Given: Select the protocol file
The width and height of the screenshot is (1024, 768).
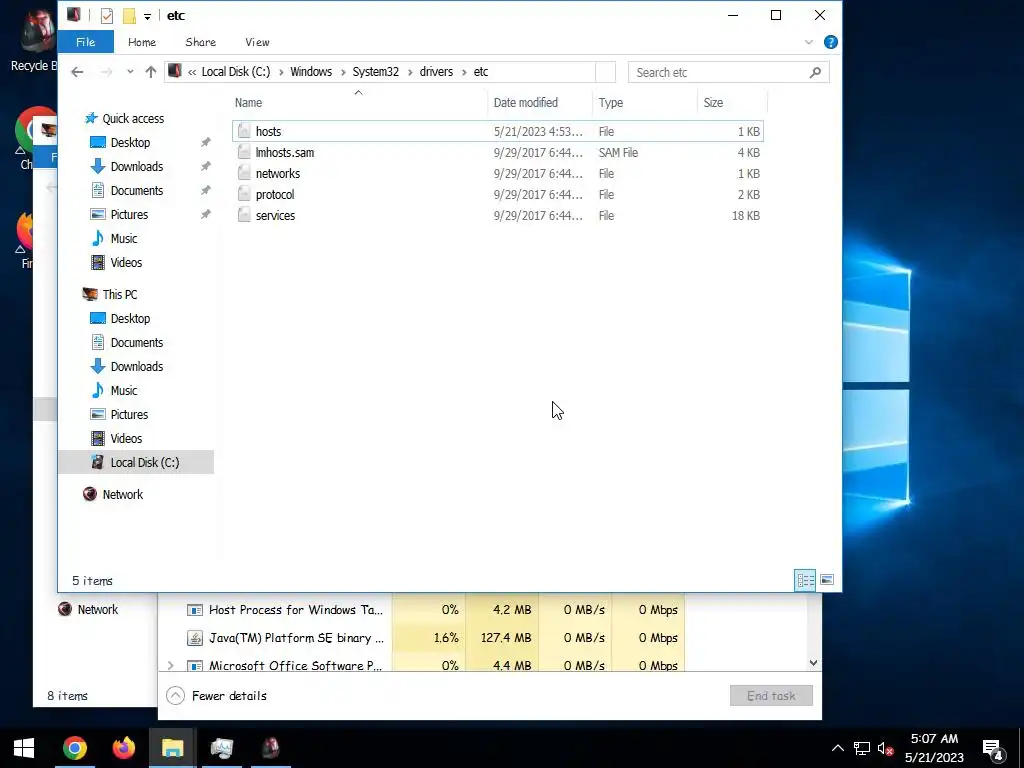Looking at the screenshot, I should pyautogui.click(x=498, y=194).
